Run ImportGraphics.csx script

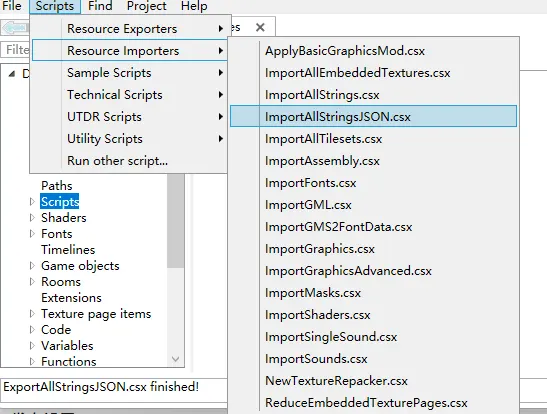click(373, 249)
